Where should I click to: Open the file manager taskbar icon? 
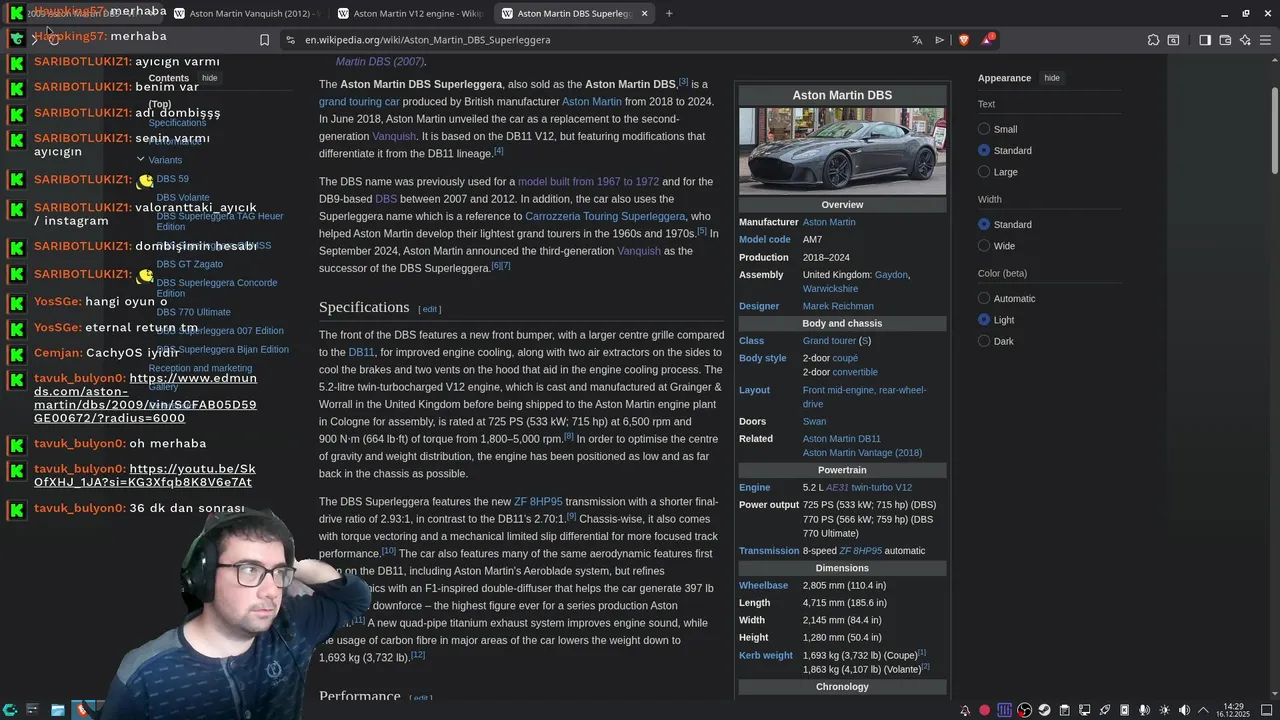[58, 710]
